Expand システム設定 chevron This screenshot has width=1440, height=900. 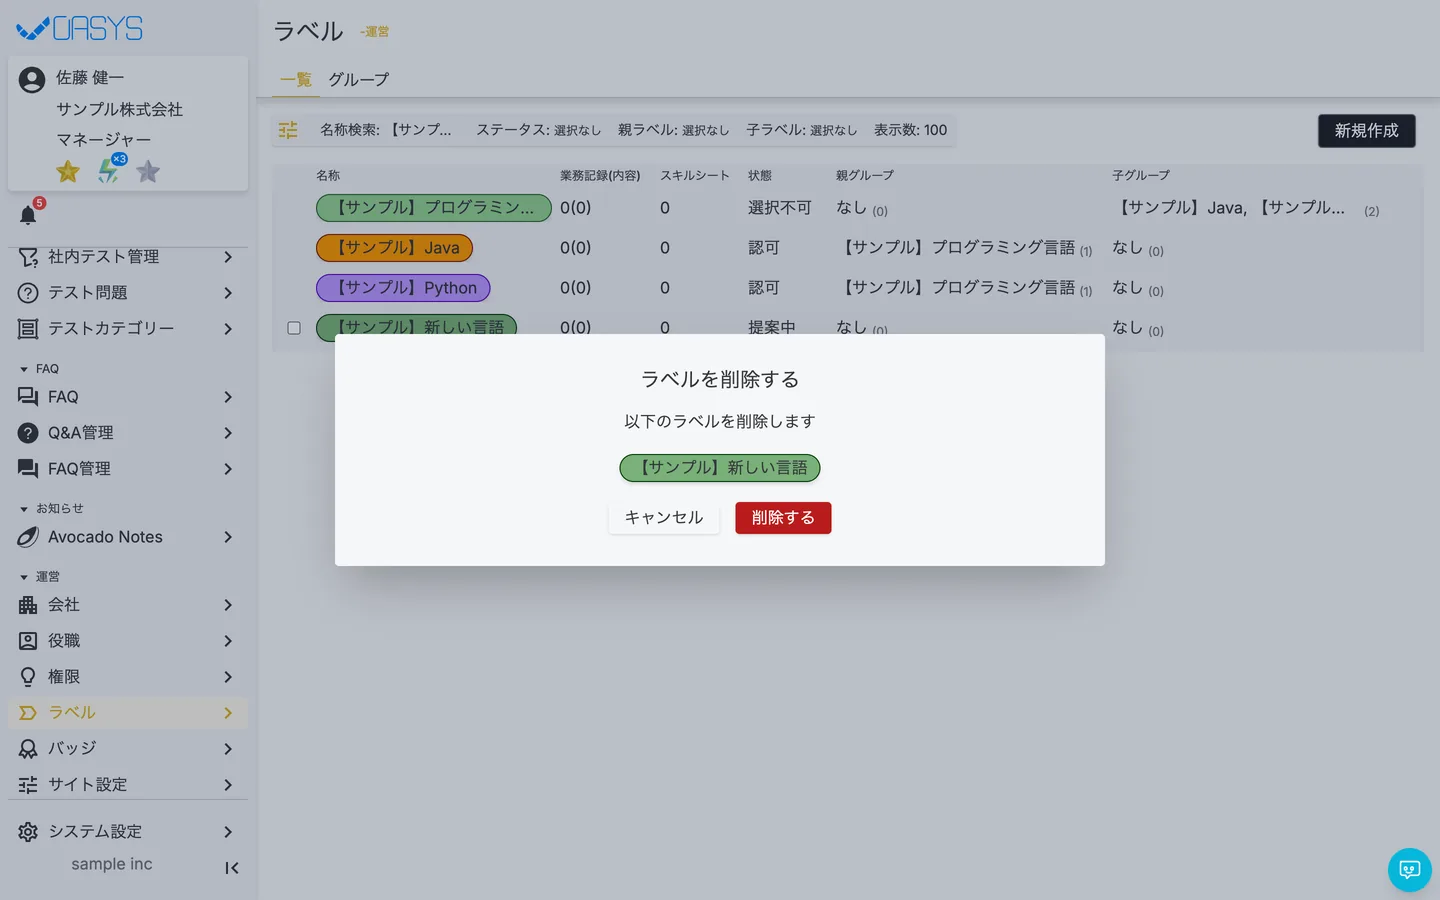[x=228, y=832]
